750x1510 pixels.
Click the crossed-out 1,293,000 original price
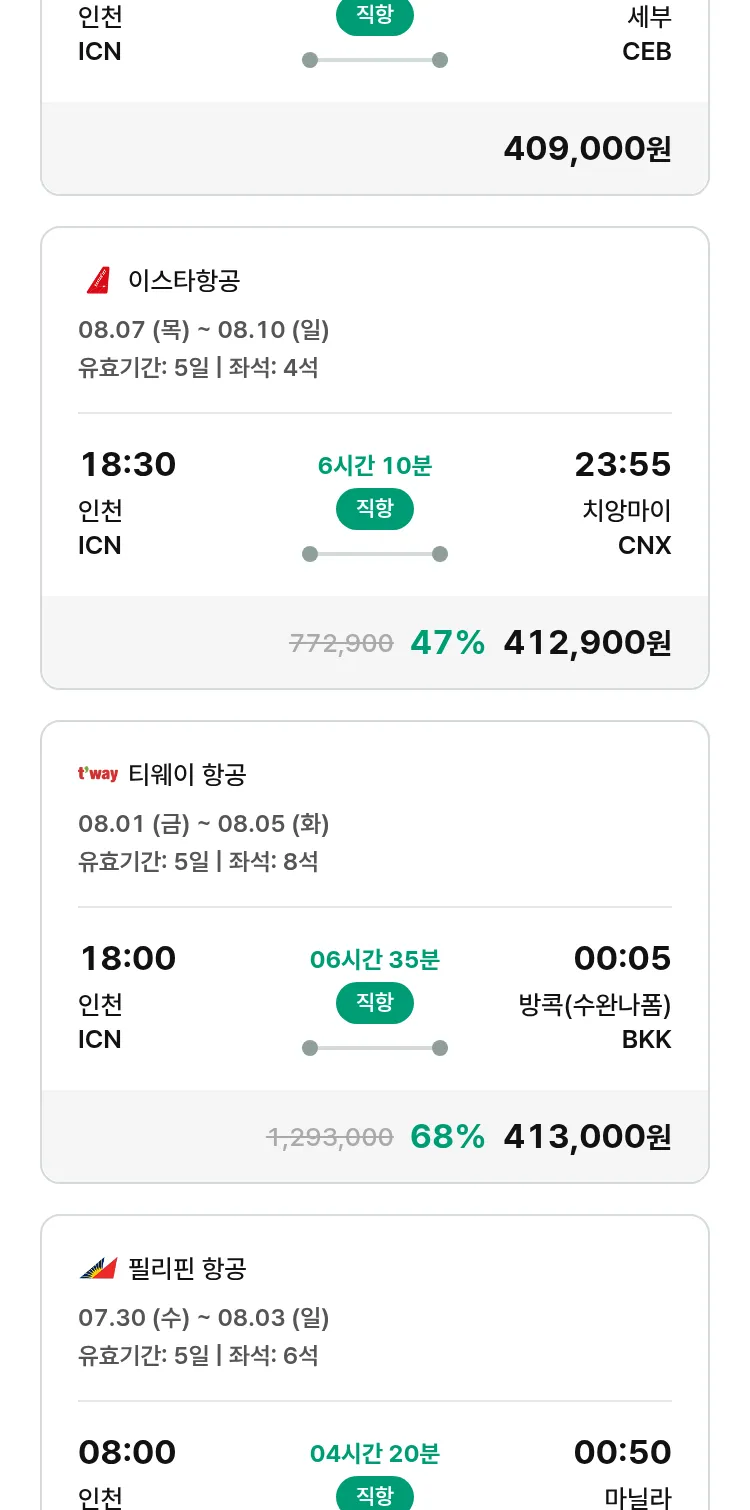coord(330,1137)
